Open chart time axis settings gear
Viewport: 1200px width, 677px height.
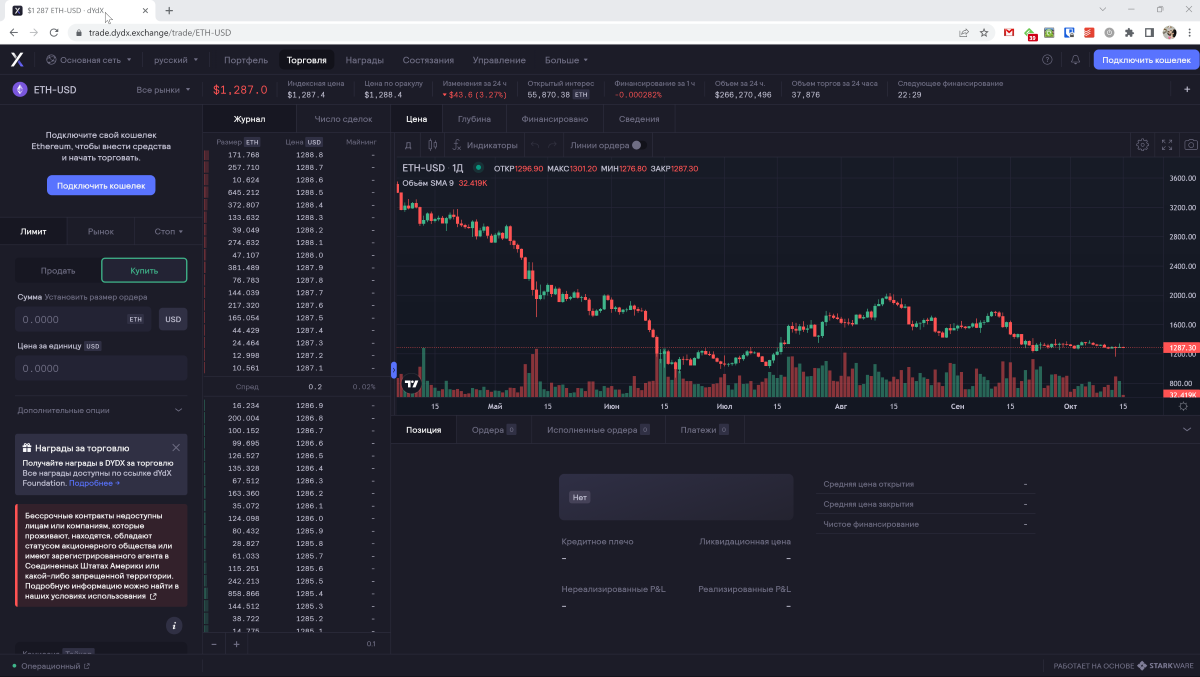(x=1183, y=406)
